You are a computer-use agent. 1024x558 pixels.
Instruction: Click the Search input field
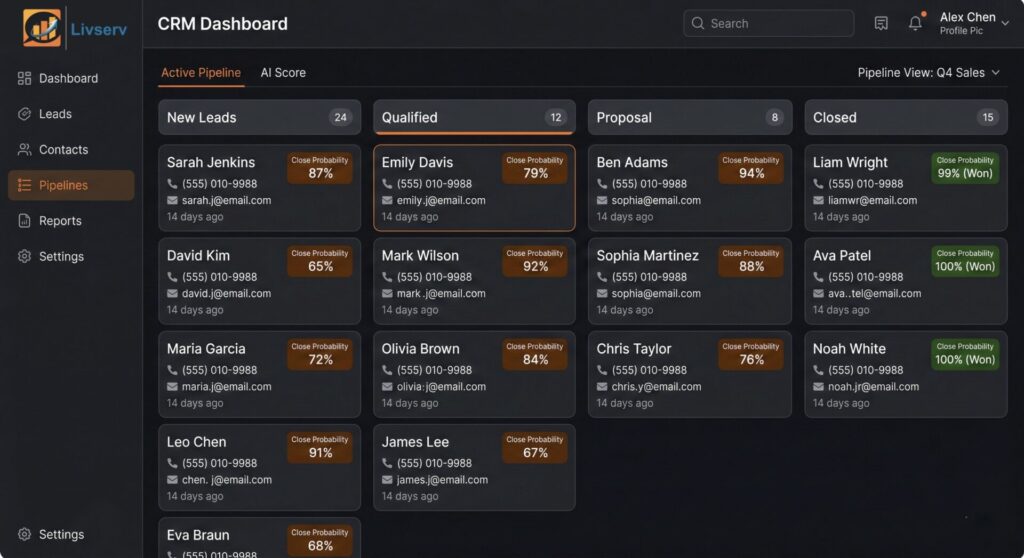(768, 23)
